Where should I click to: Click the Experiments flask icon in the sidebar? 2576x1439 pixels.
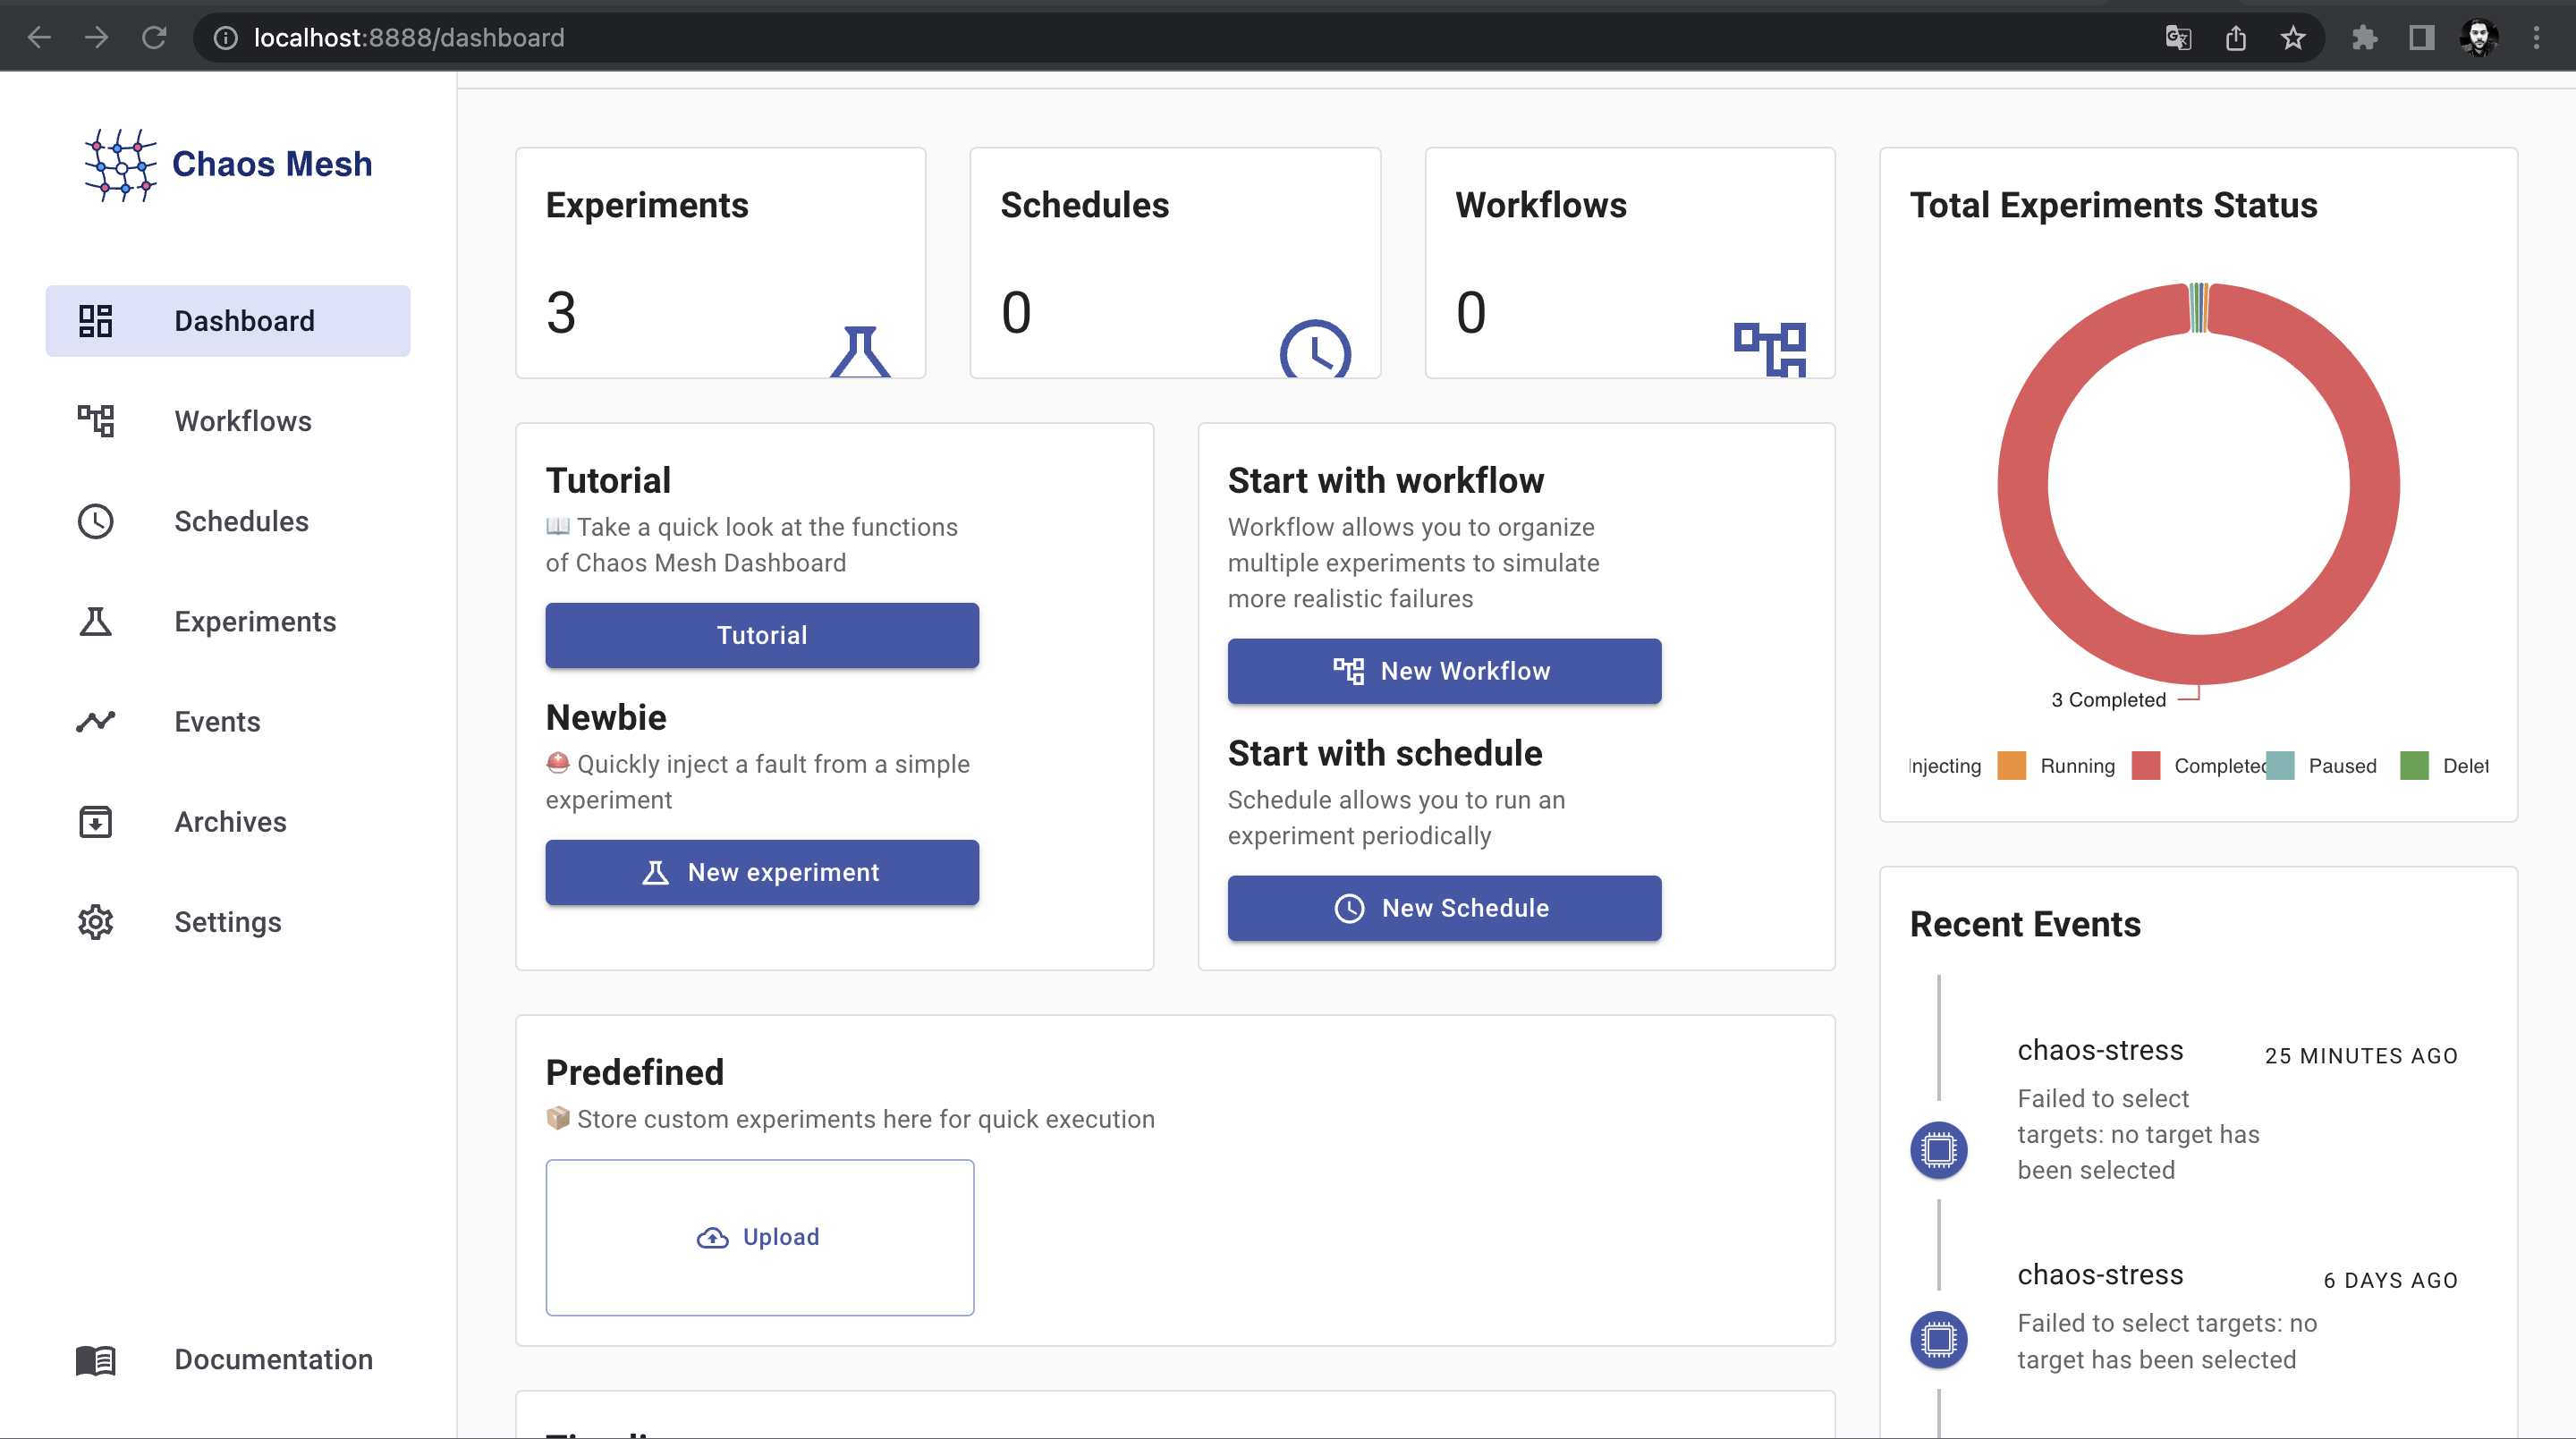pos(96,621)
